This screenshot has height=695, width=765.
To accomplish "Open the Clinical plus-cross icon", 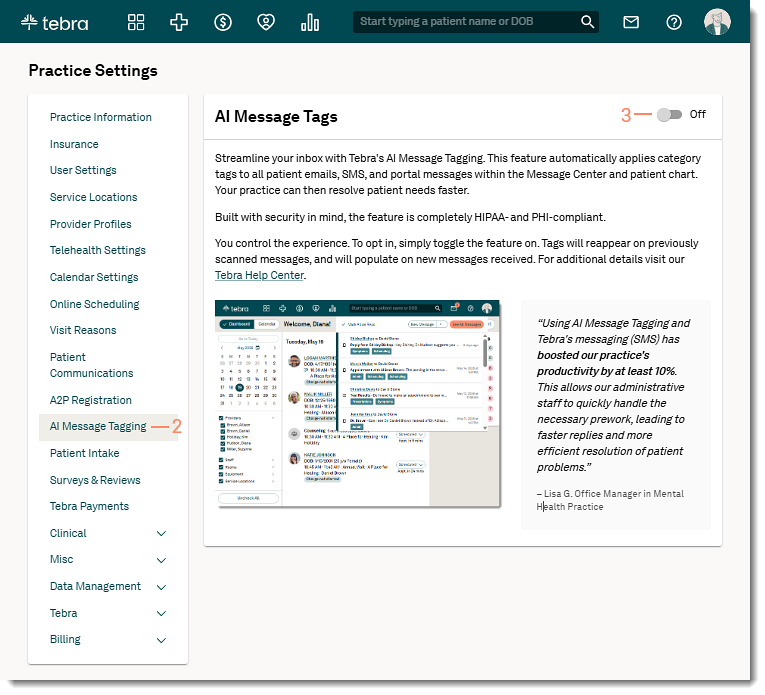I will point(179,22).
